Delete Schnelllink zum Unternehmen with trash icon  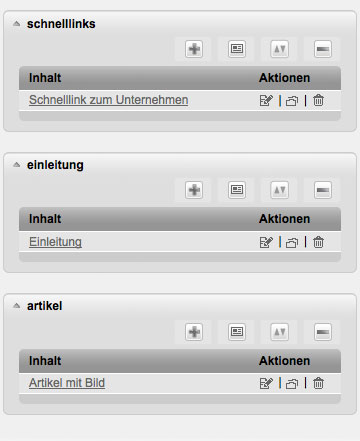[x=318, y=100]
